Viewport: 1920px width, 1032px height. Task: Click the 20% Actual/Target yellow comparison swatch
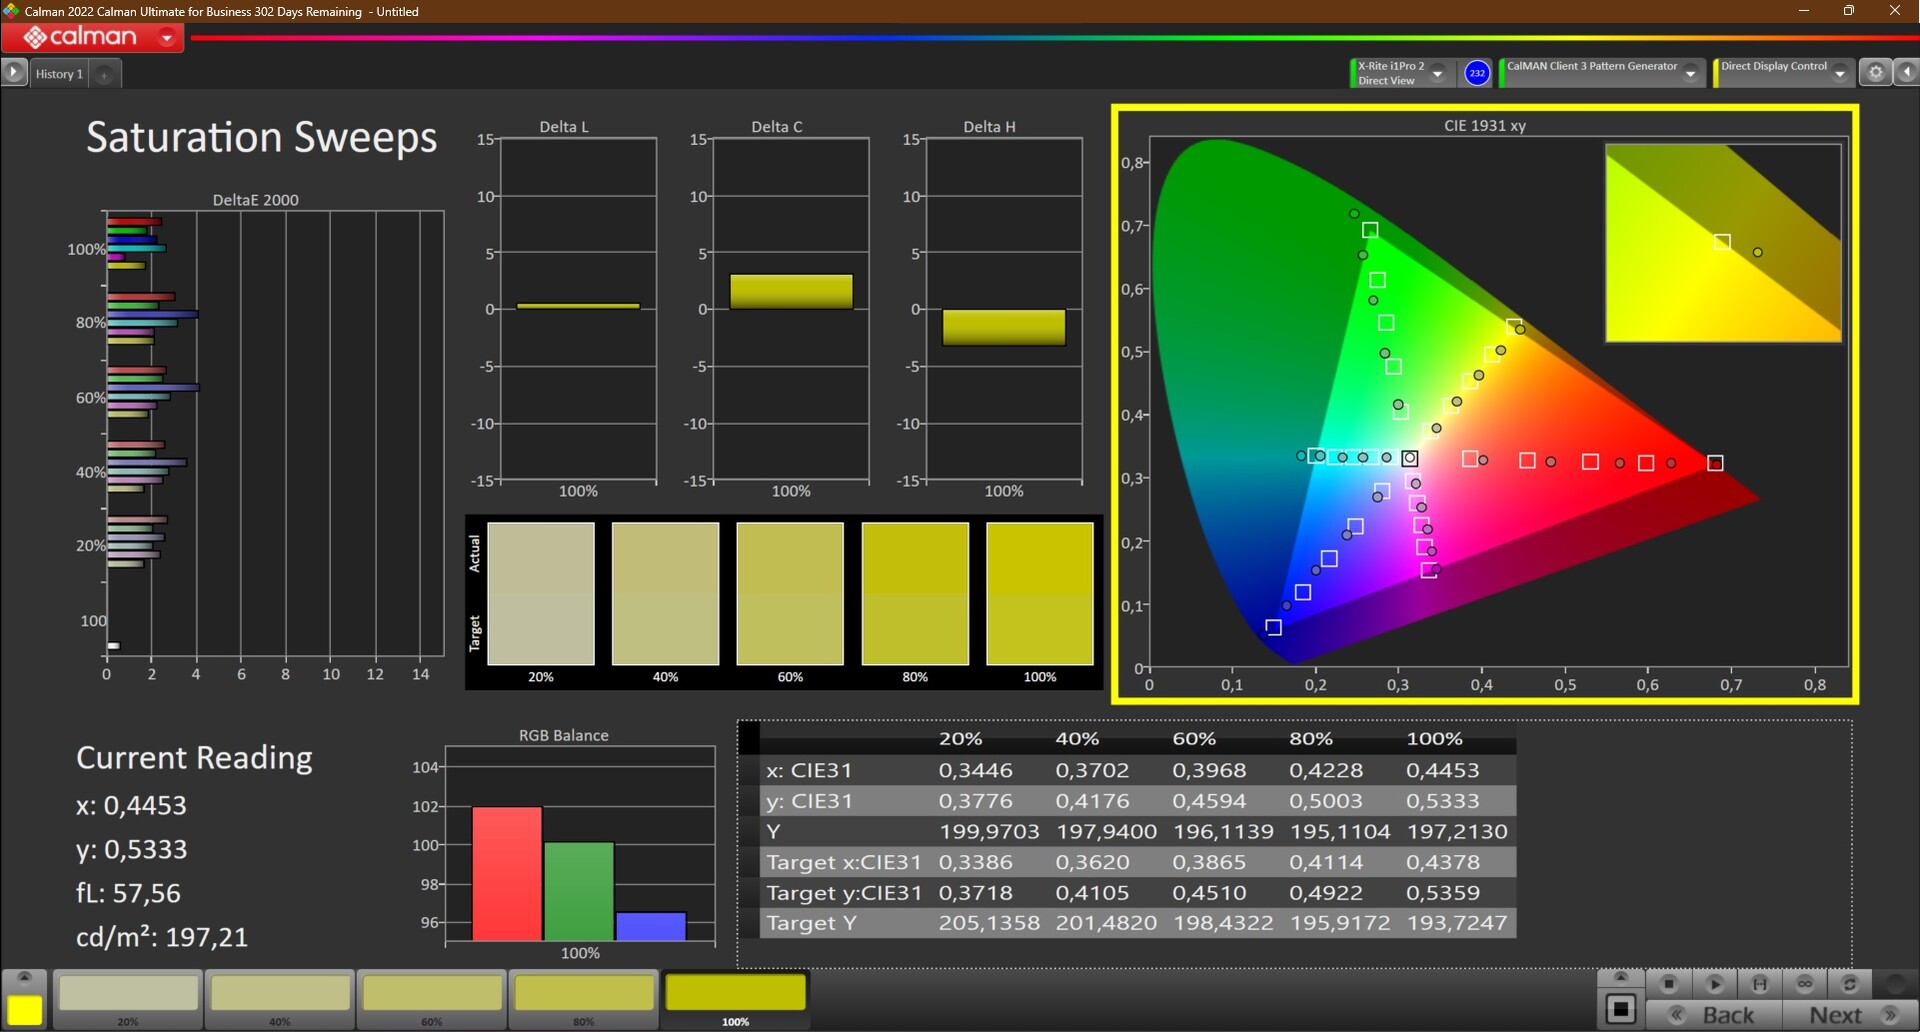541,593
